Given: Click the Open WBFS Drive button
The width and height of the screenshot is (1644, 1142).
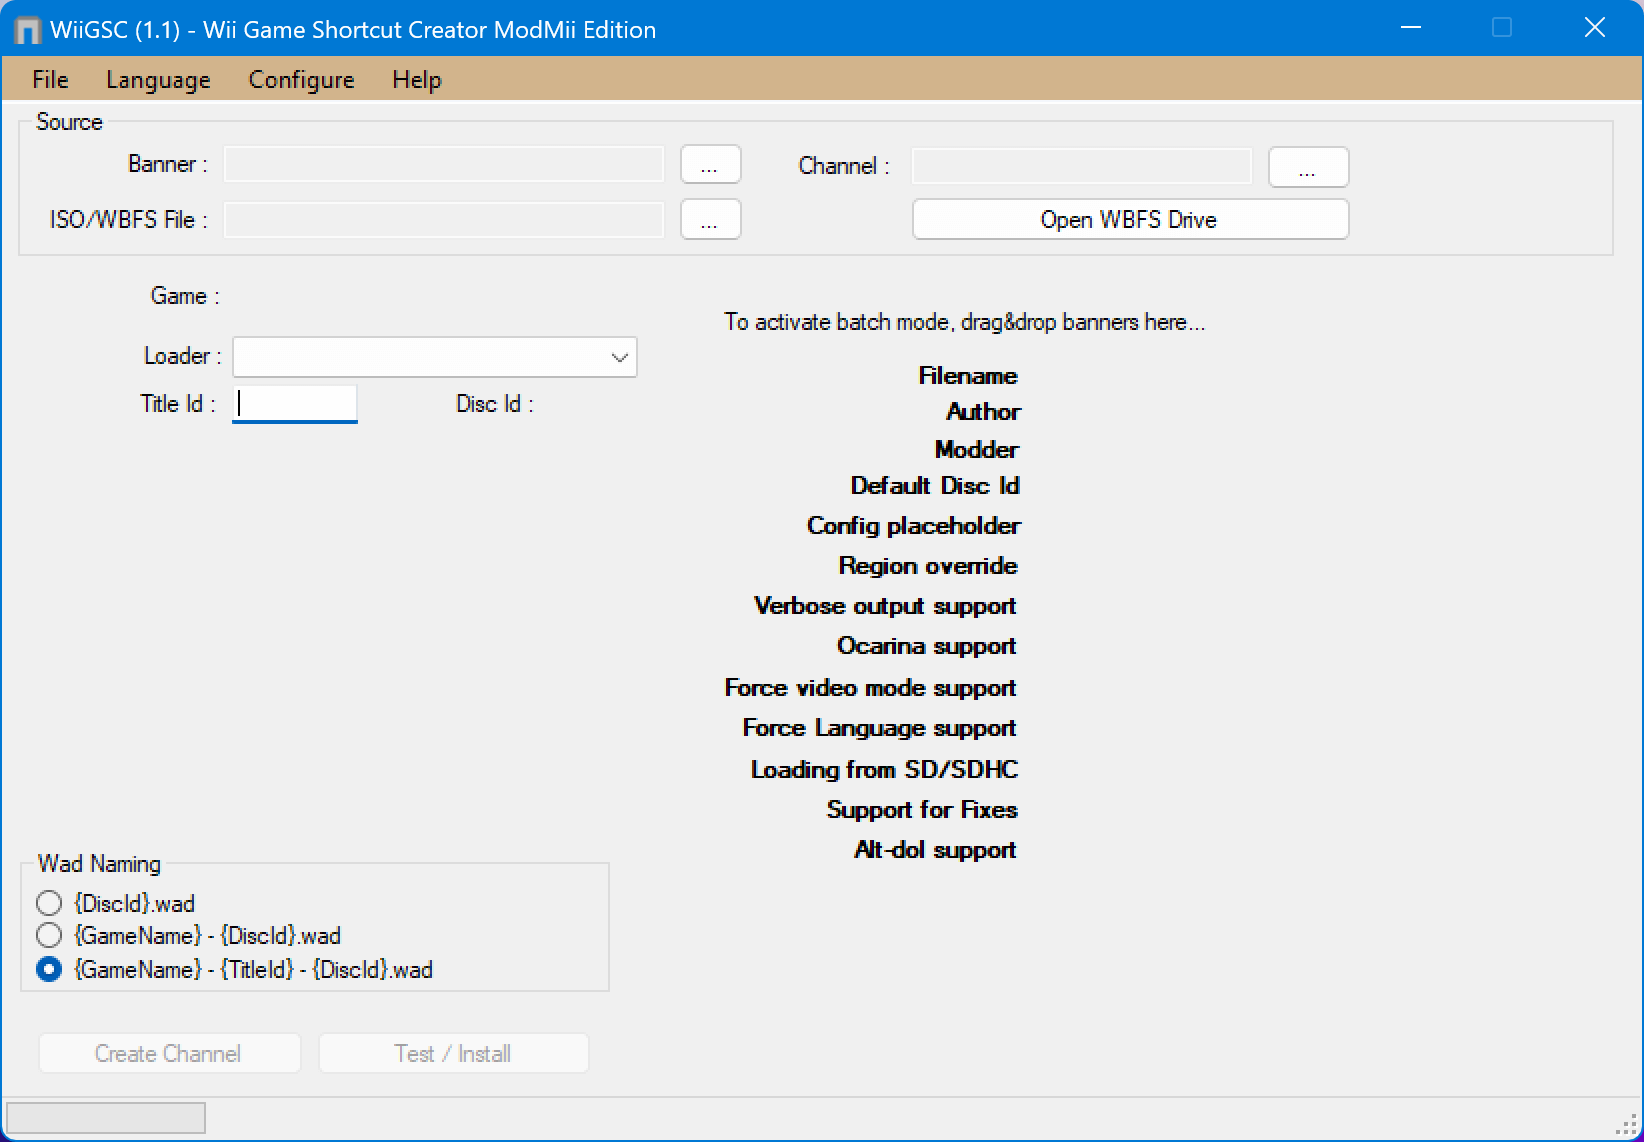Looking at the screenshot, I should click(x=1130, y=220).
